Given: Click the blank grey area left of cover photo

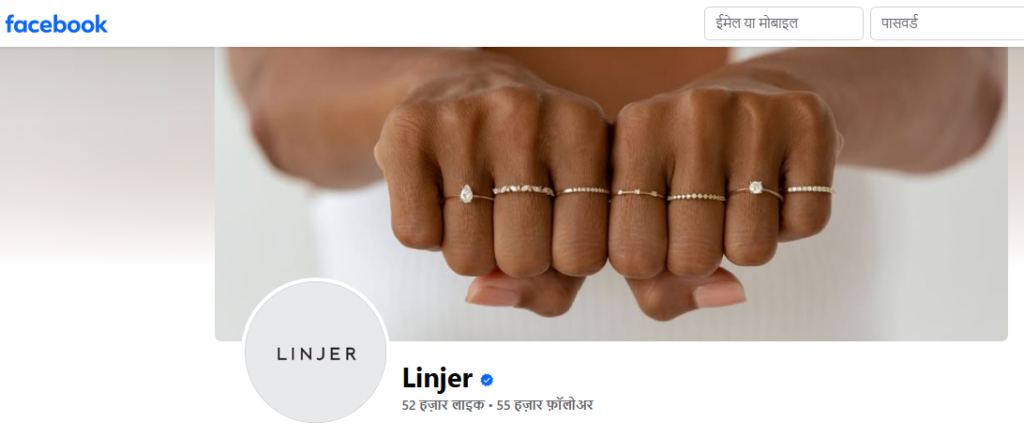Looking at the screenshot, I should 107,157.
